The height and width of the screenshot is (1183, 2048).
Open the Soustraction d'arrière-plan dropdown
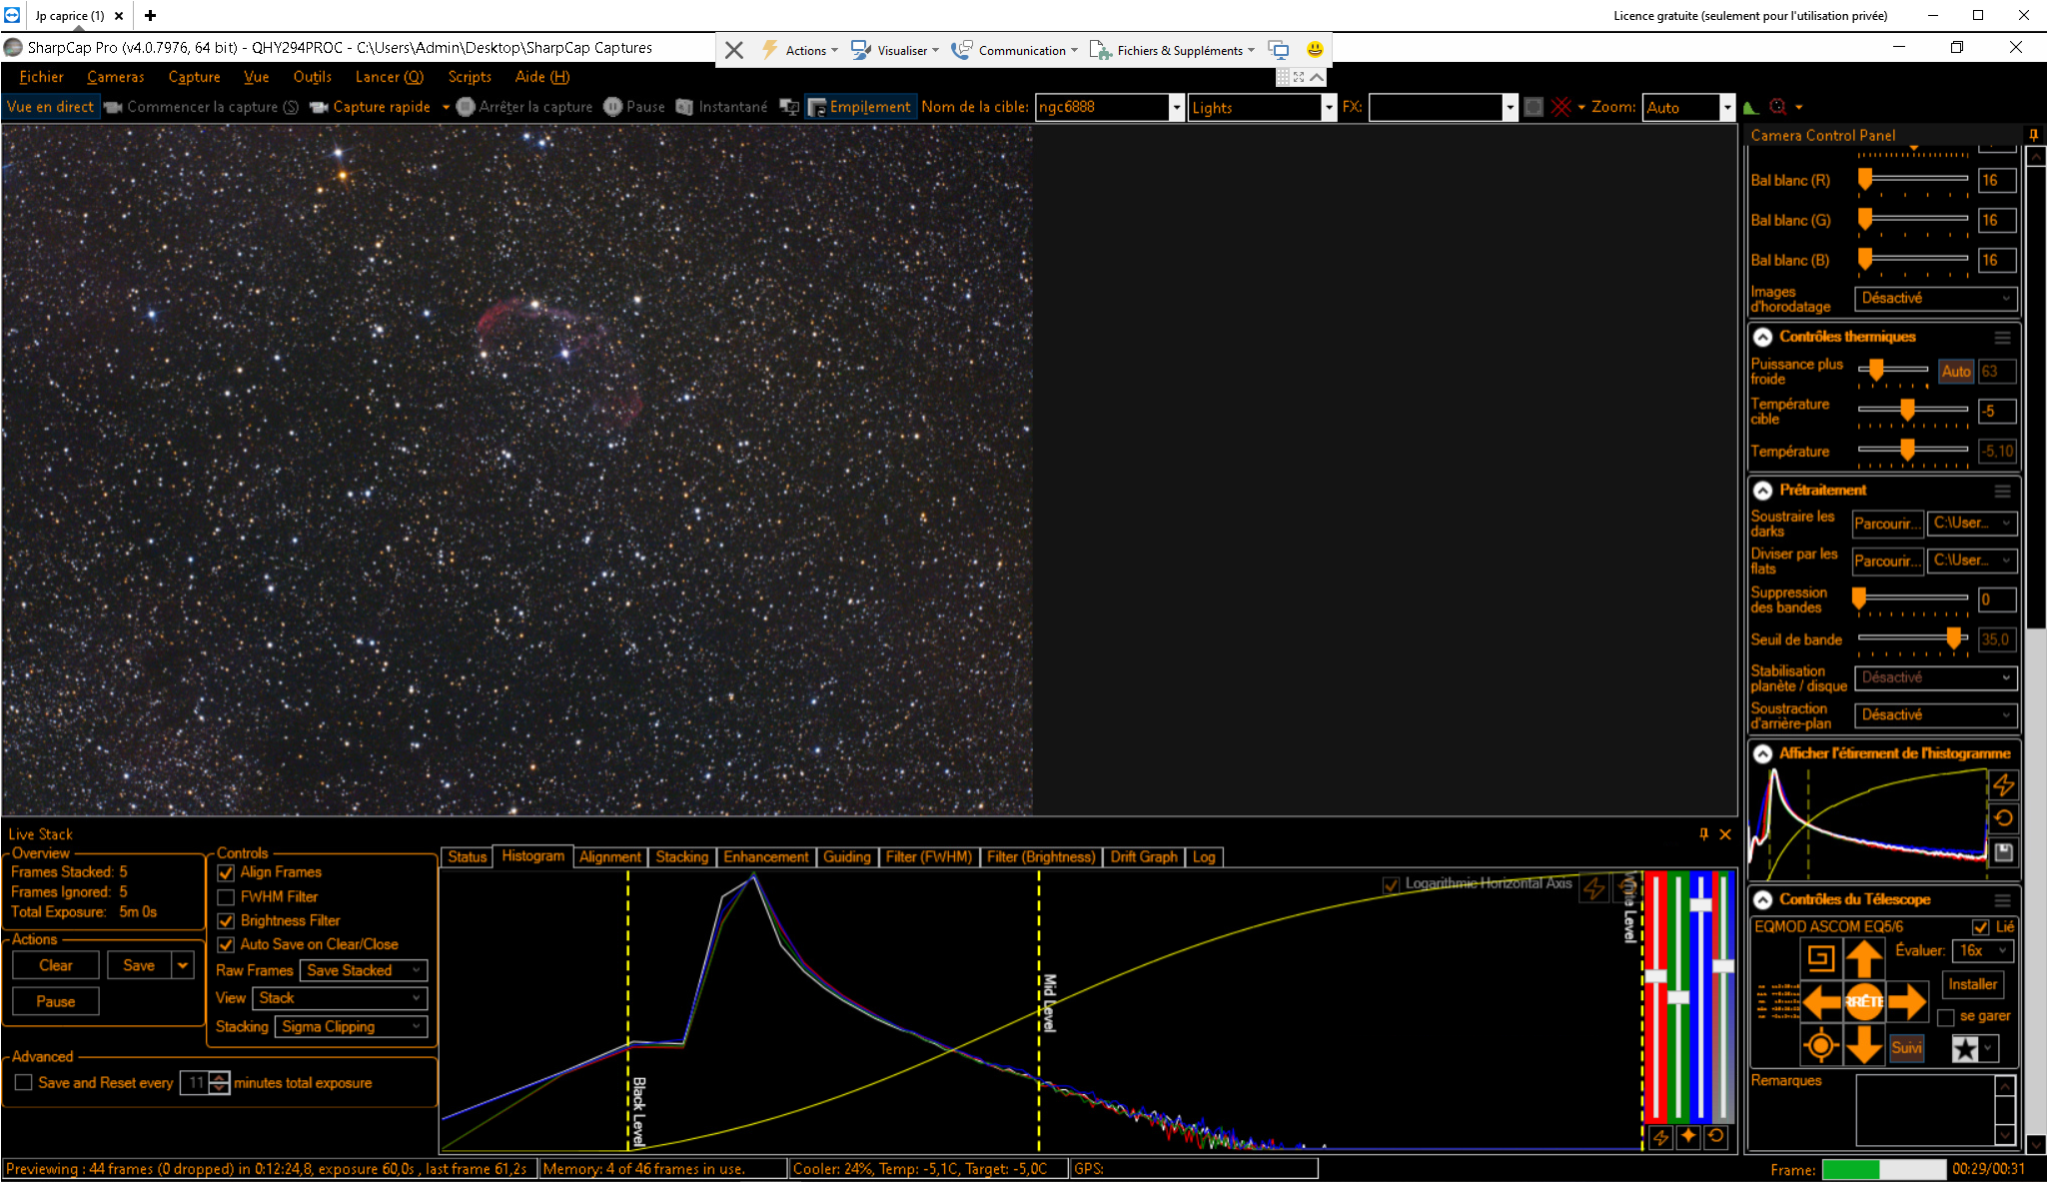pyautogui.click(x=1935, y=715)
